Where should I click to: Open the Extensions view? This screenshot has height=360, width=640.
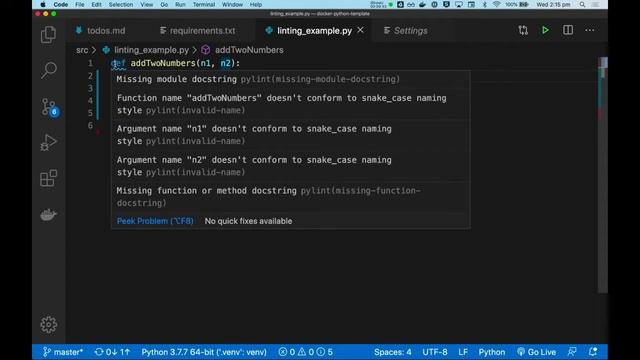pyautogui.click(x=48, y=178)
